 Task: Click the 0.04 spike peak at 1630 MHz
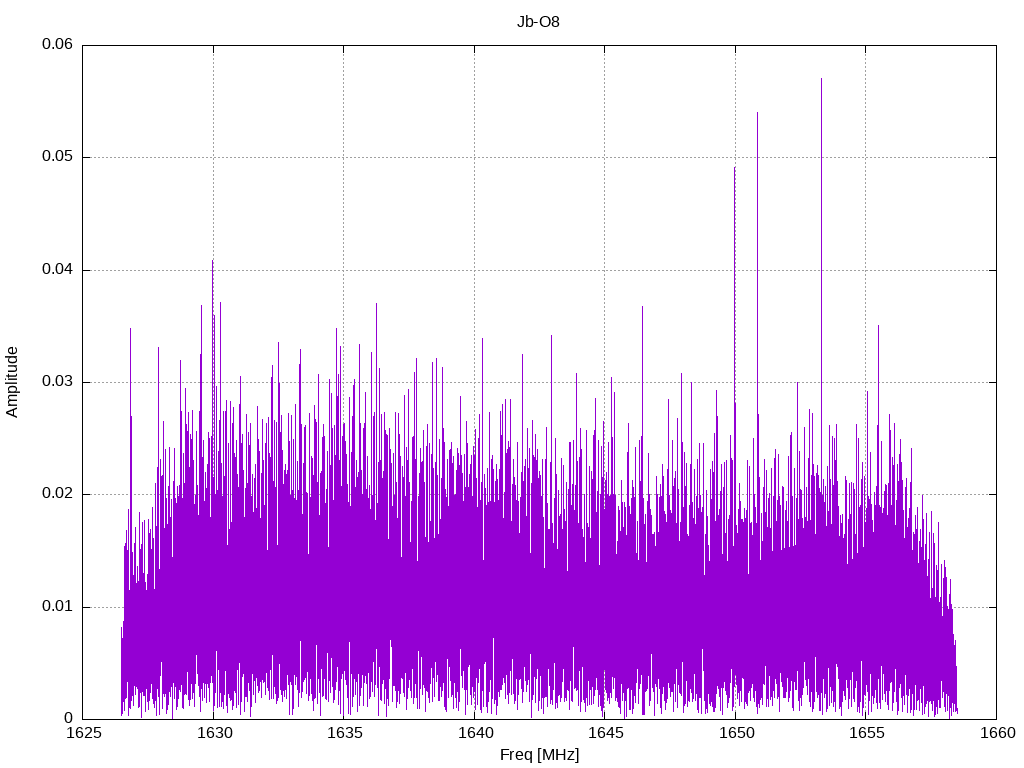212,261
